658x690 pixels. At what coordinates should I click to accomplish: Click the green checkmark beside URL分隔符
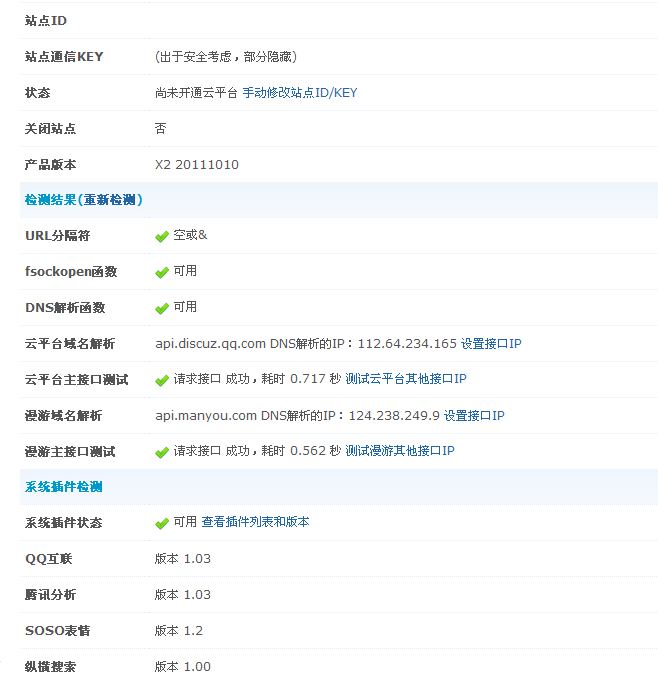pyautogui.click(x=162, y=236)
